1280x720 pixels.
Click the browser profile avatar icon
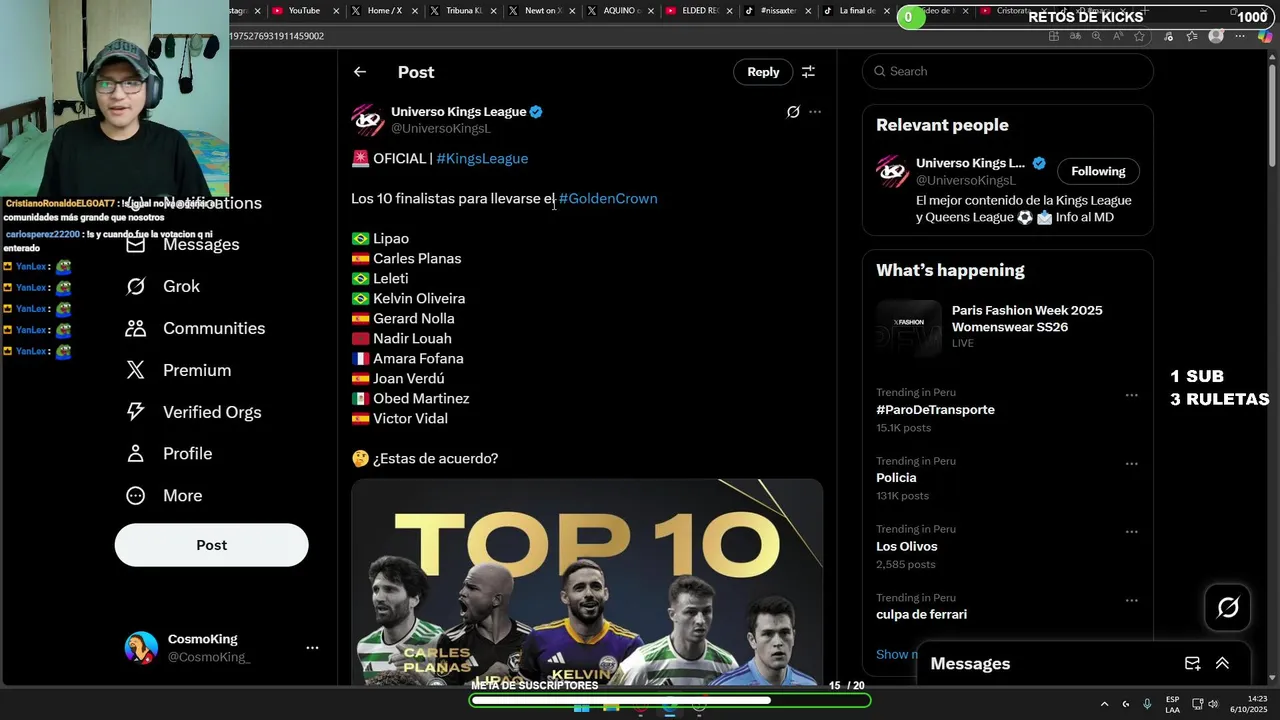1216,36
